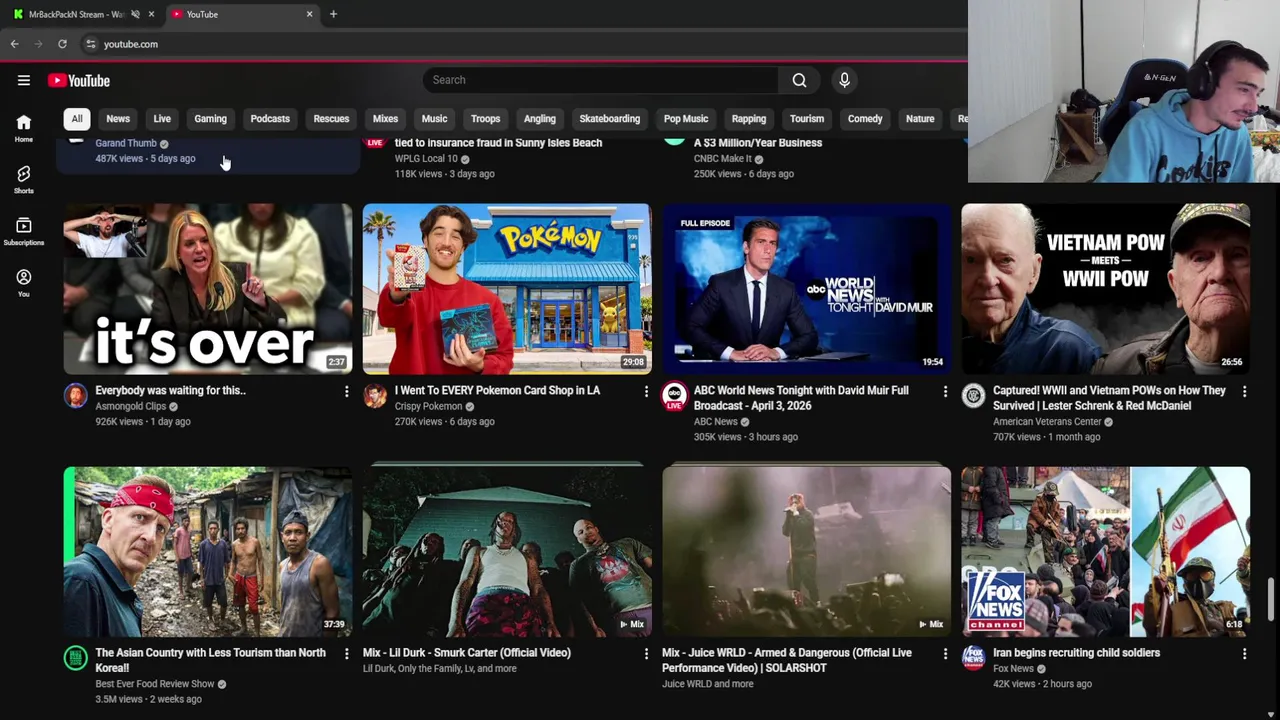Close the MrBackPackN Stream tab
1280x720 pixels.
151,14
